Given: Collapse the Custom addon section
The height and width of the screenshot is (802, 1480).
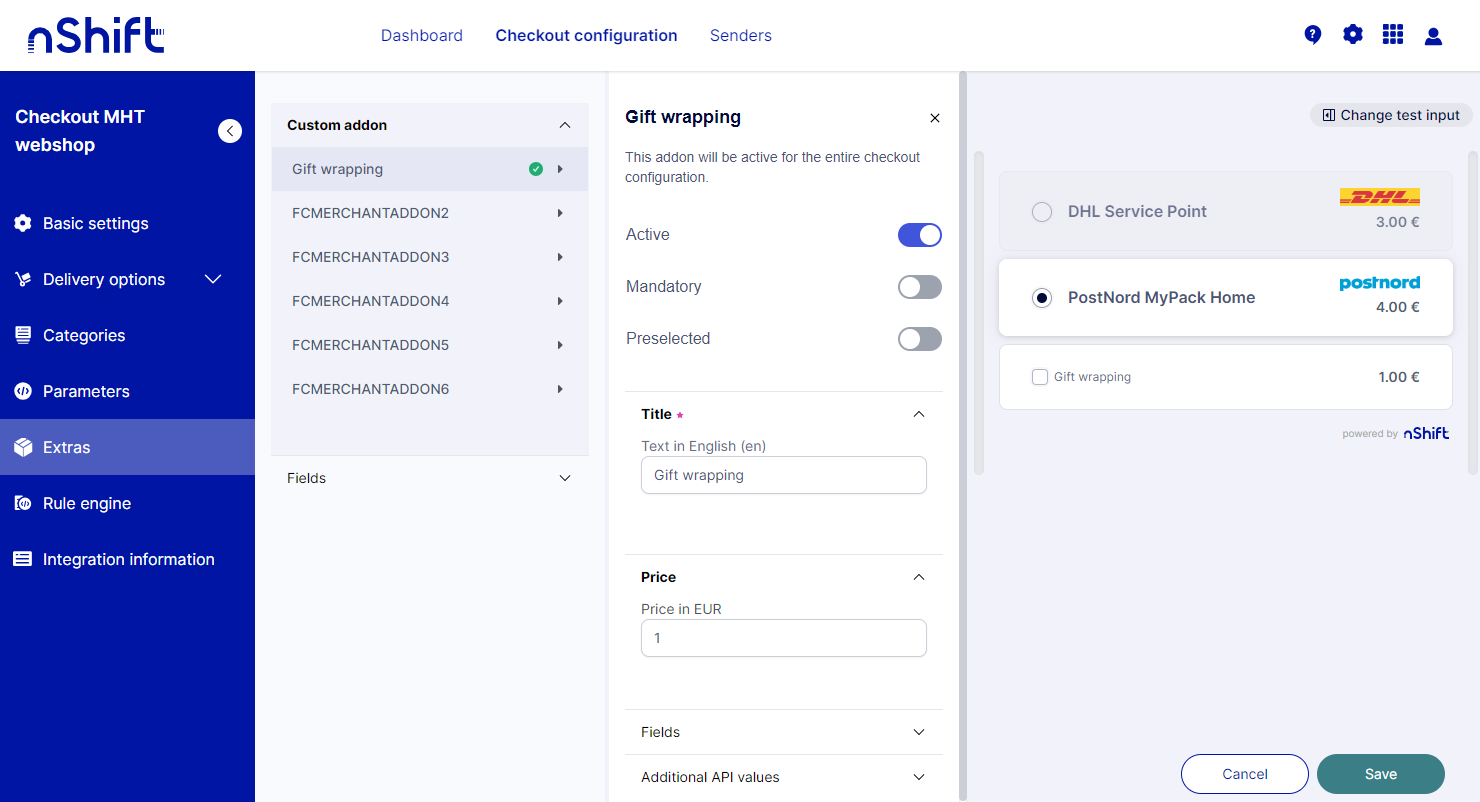Looking at the screenshot, I should pyautogui.click(x=564, y=125).
